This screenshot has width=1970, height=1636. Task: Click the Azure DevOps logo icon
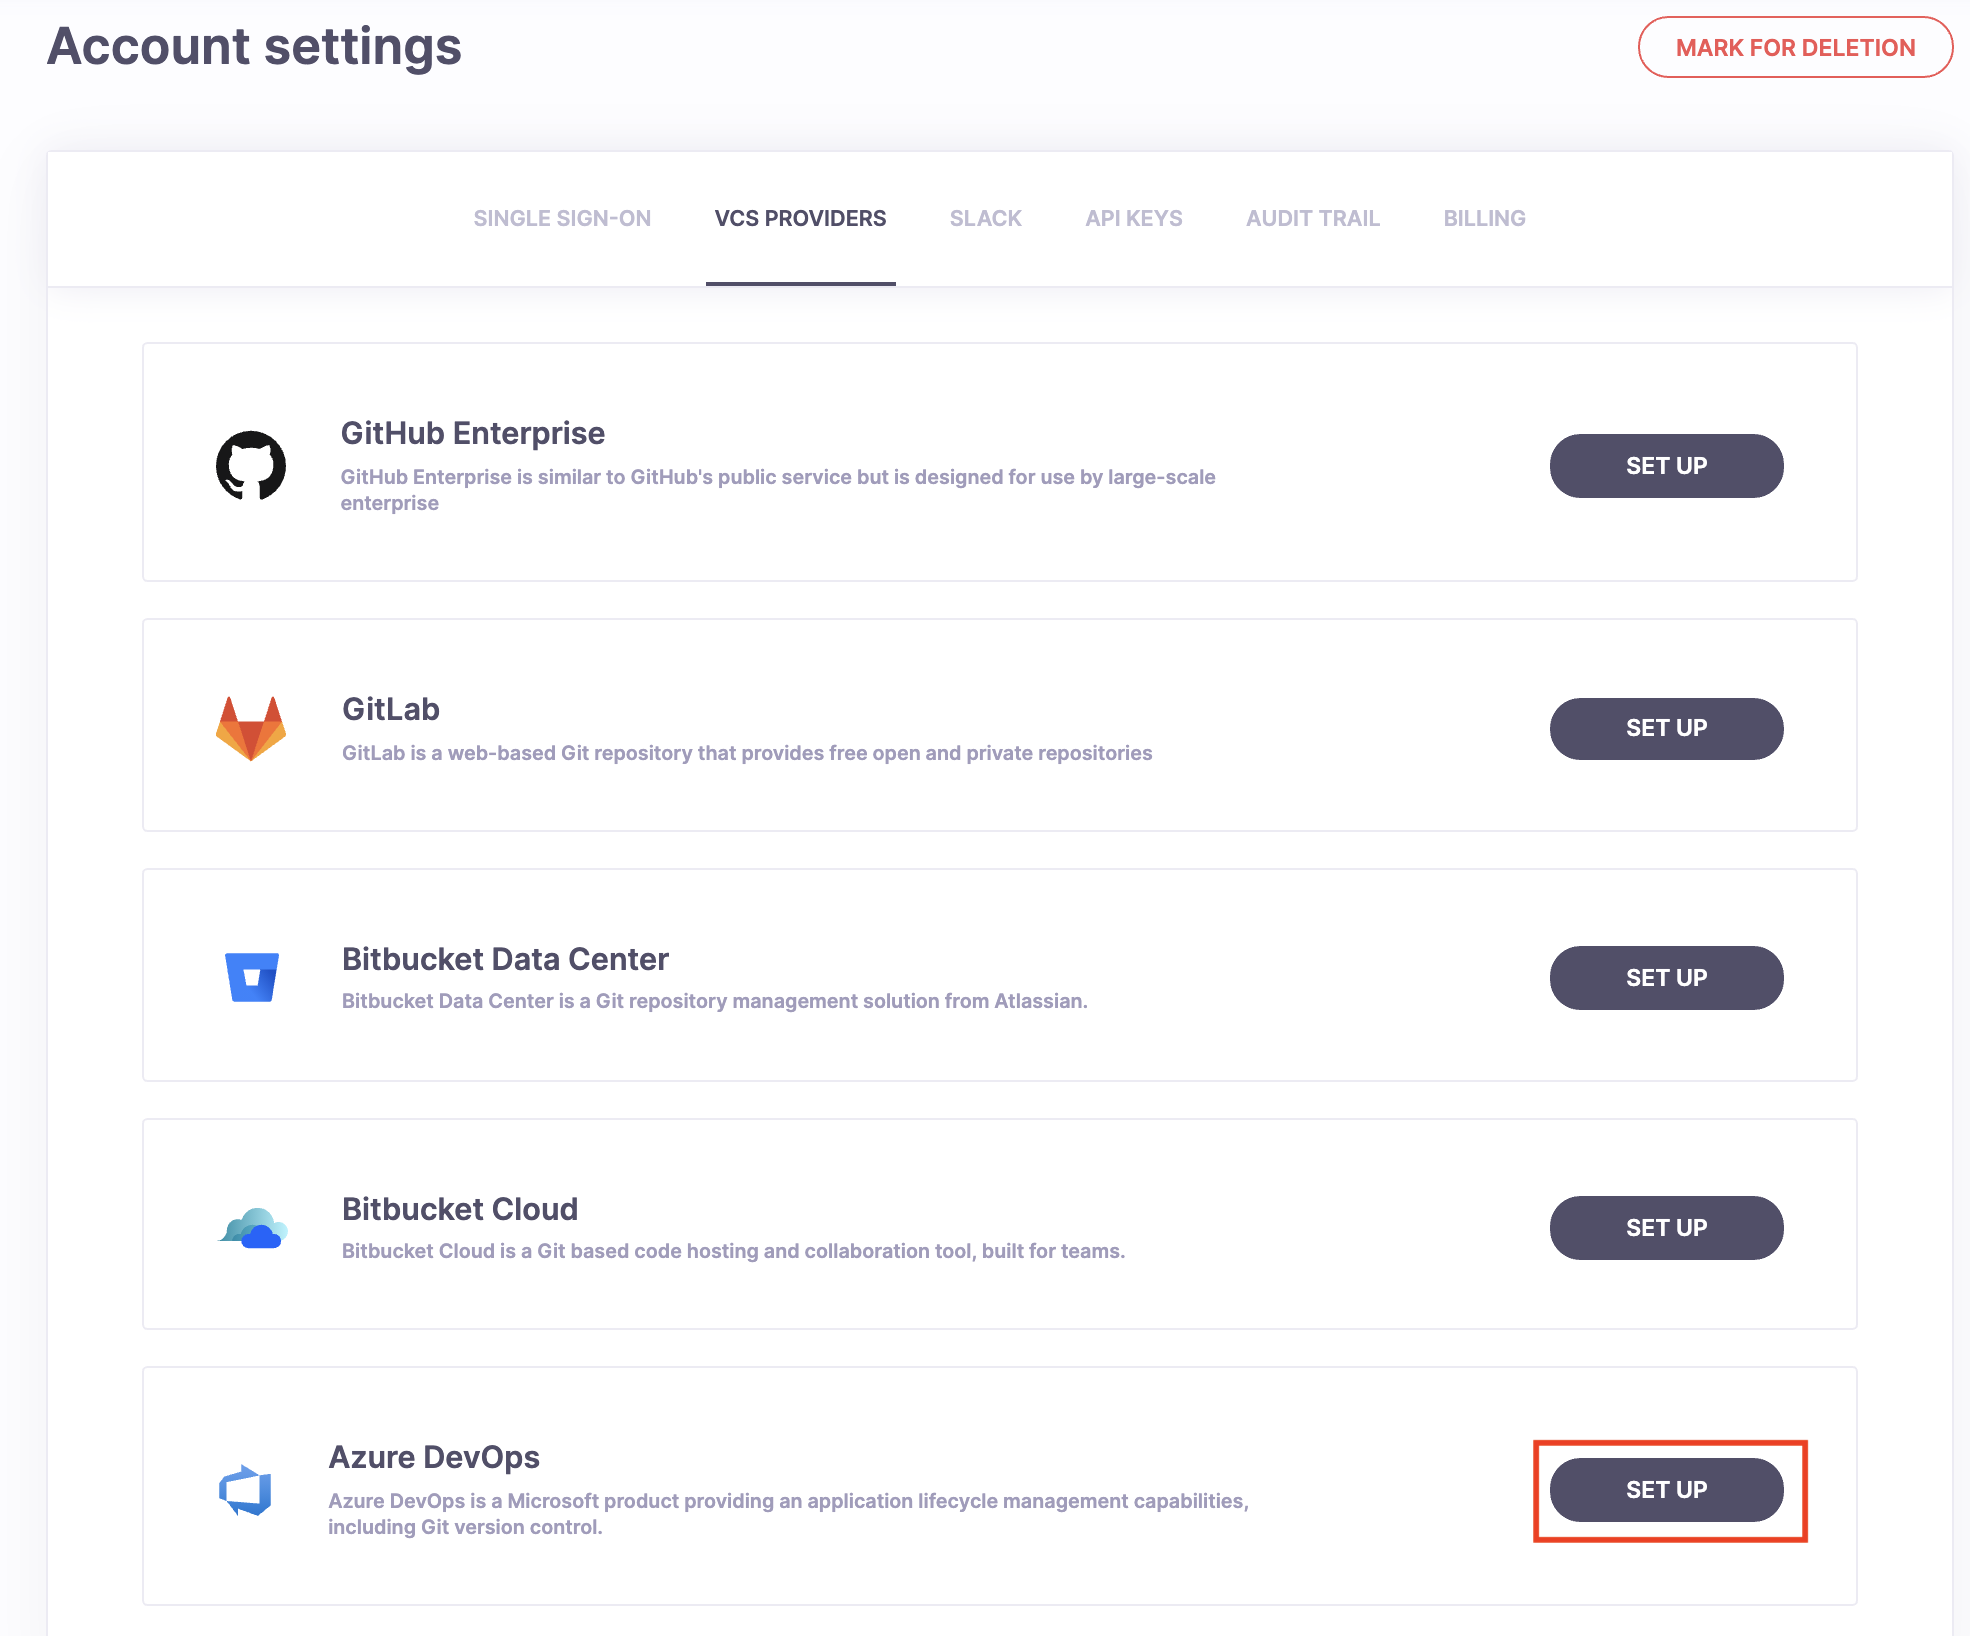click(x=245, y=1490)
